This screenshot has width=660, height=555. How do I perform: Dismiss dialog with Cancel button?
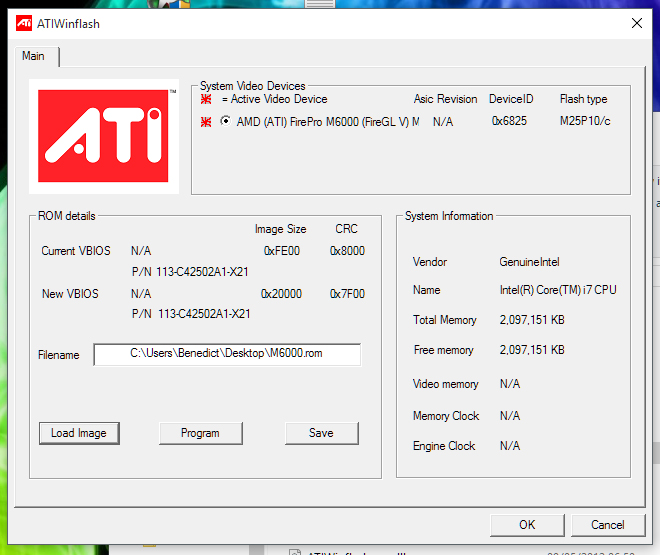[x=608, y=525]
